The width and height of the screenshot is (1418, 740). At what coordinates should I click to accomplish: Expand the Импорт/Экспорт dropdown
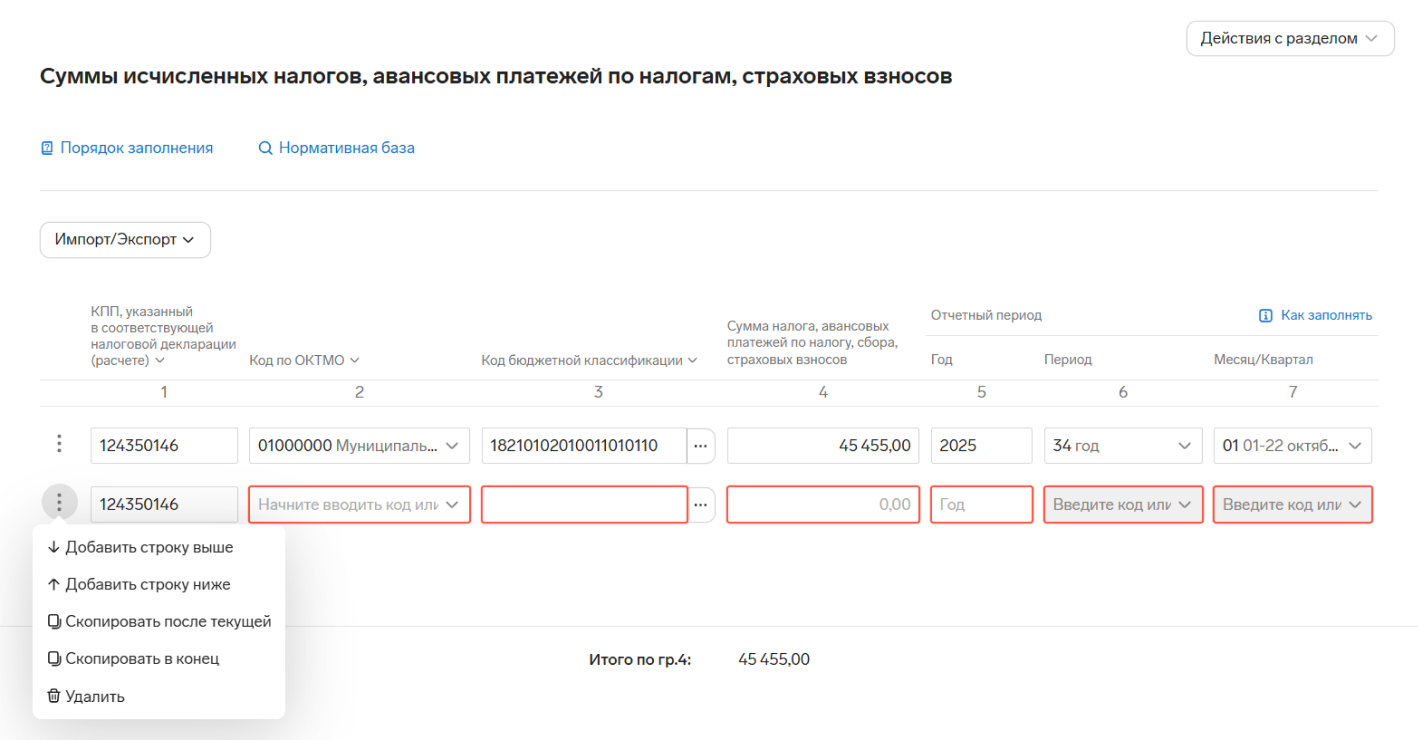[125, 240]
